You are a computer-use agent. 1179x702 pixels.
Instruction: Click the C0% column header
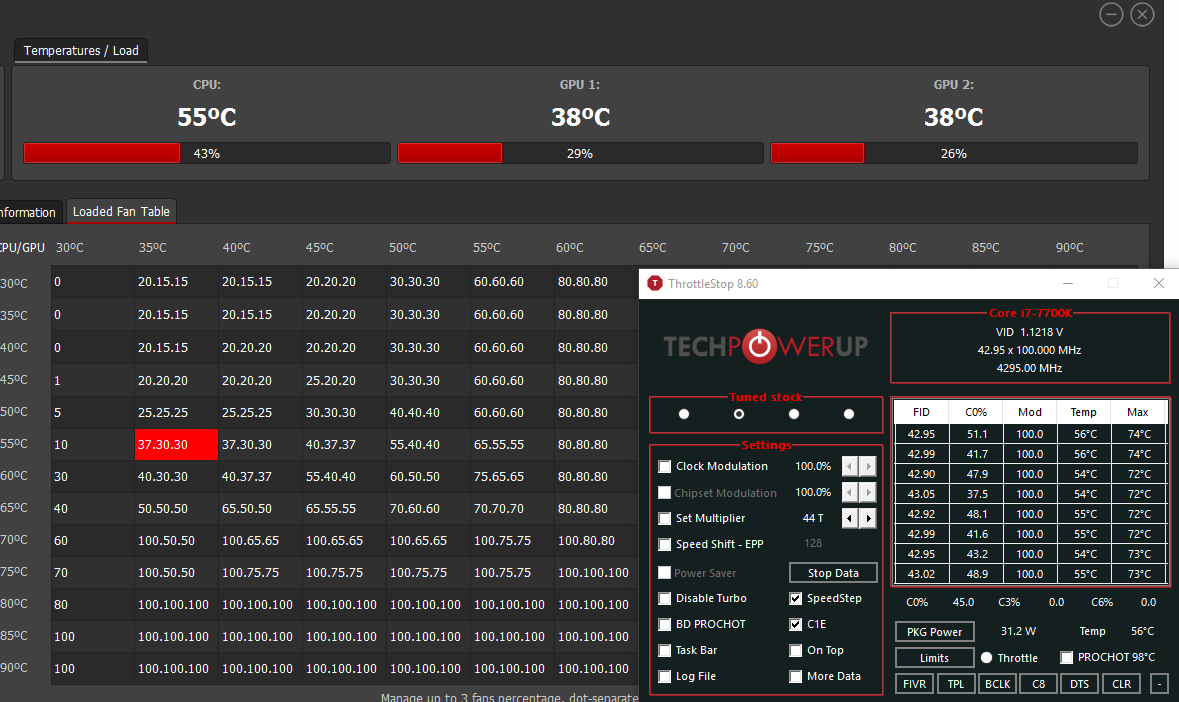point(976,412)
